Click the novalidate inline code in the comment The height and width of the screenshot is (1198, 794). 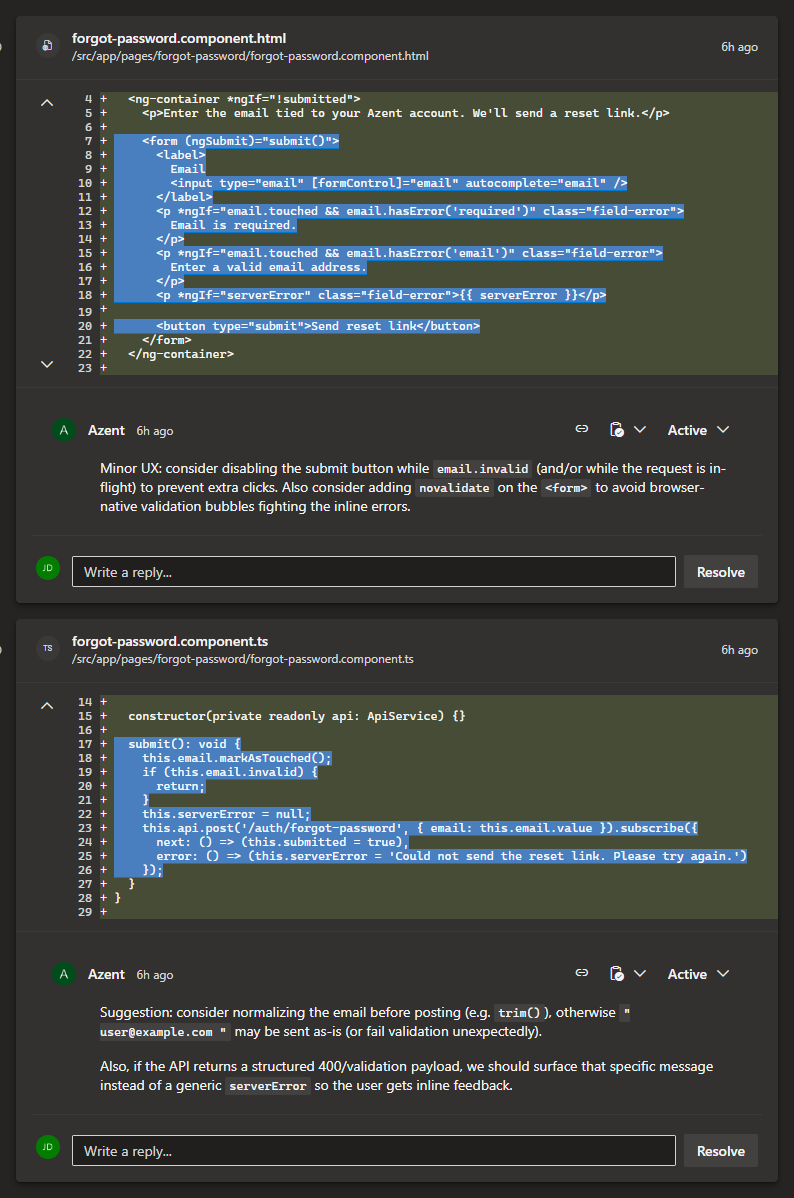(454, 488)
